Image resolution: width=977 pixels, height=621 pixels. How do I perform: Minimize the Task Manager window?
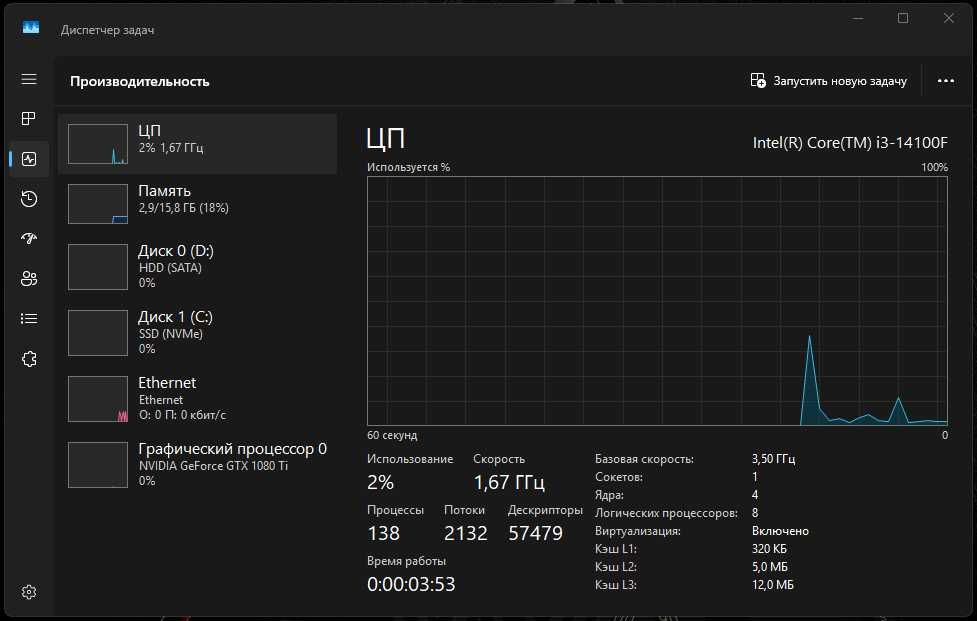click(858, 18)
